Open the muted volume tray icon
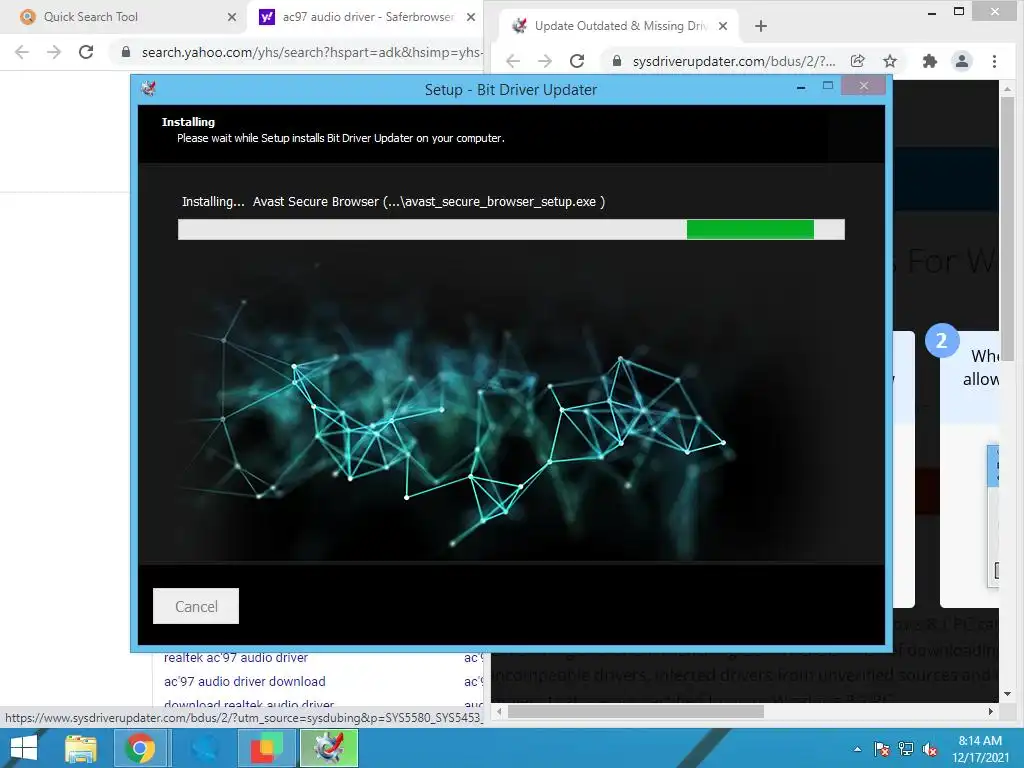Viewport: 1024px width, 768px height. tap(930, 749)
